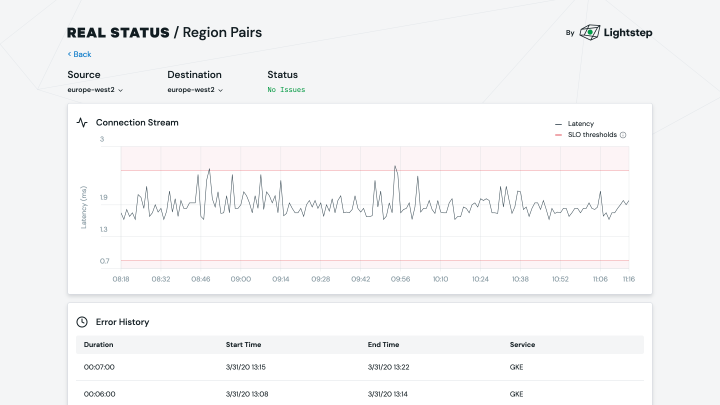This screenshot has height=405, width=720.
Task: Click the Lightstep logo icon
Action: 590,33
